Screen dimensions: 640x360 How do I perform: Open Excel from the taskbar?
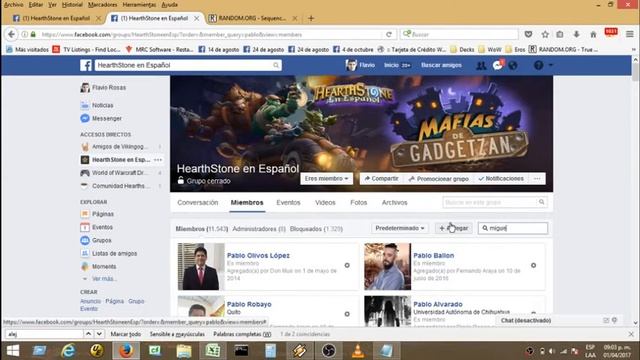click(x=213, y=351)
